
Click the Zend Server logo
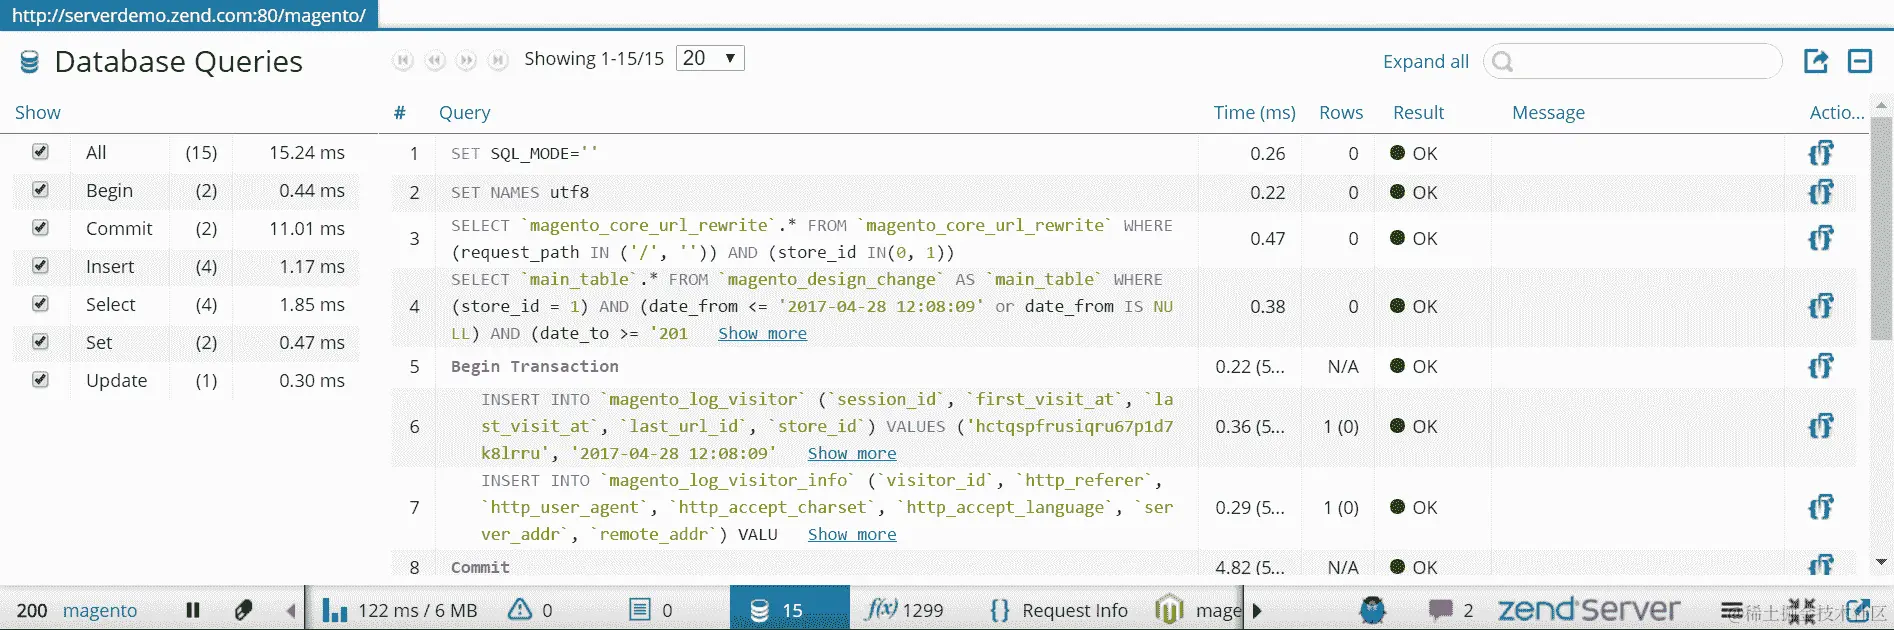1589,609
